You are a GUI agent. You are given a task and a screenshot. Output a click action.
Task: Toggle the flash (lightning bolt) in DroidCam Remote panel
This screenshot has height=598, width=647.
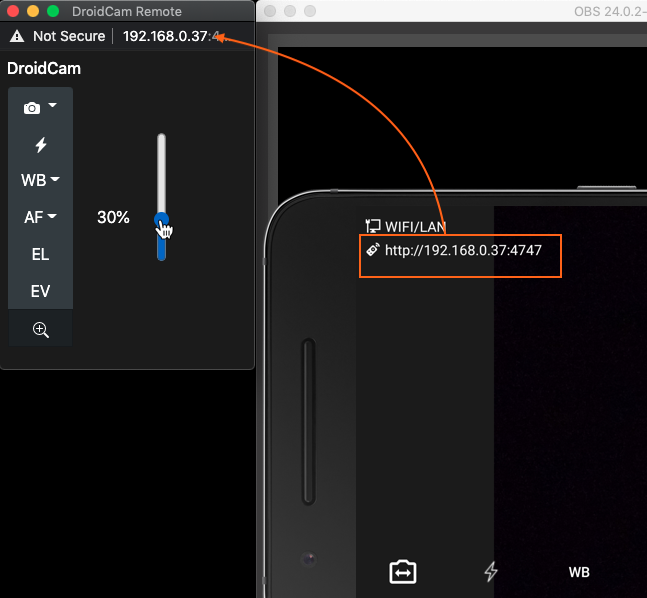point(40,144)
